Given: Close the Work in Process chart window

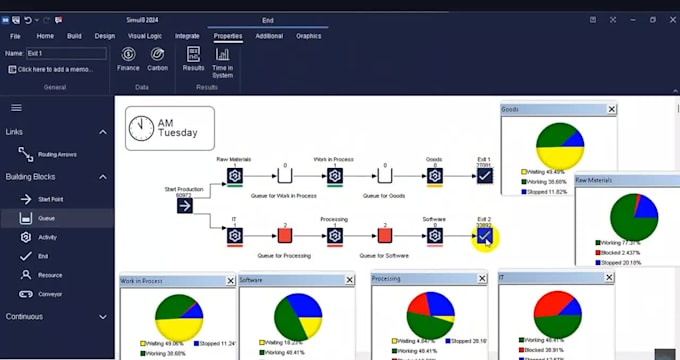Looking at the screenshot, I should 231,281.
